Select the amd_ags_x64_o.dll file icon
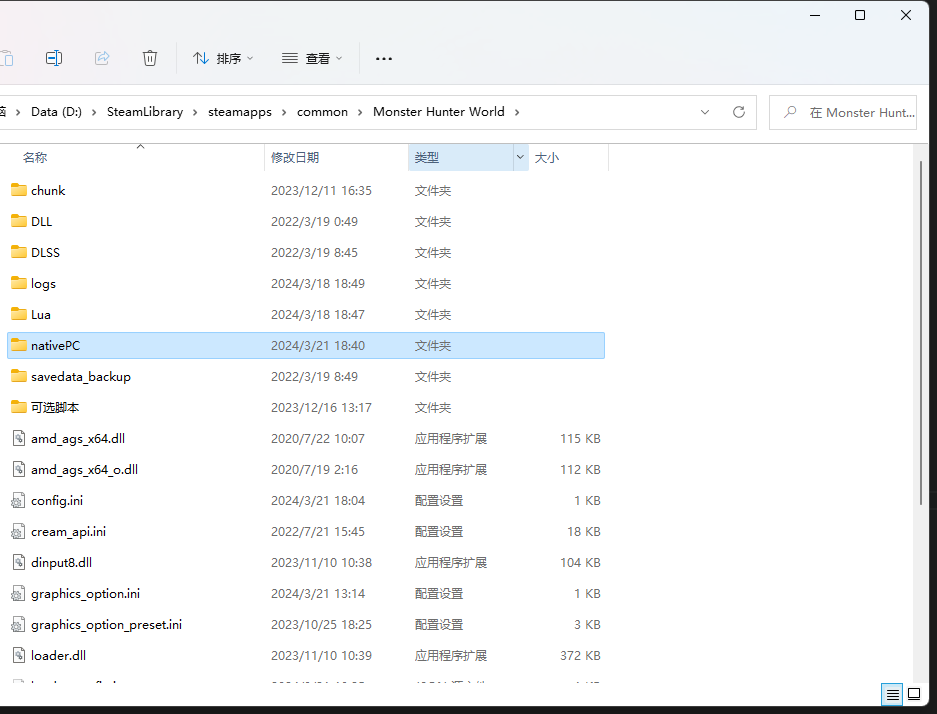Screen dimensions: 937x714 click(x=19, y=470)
